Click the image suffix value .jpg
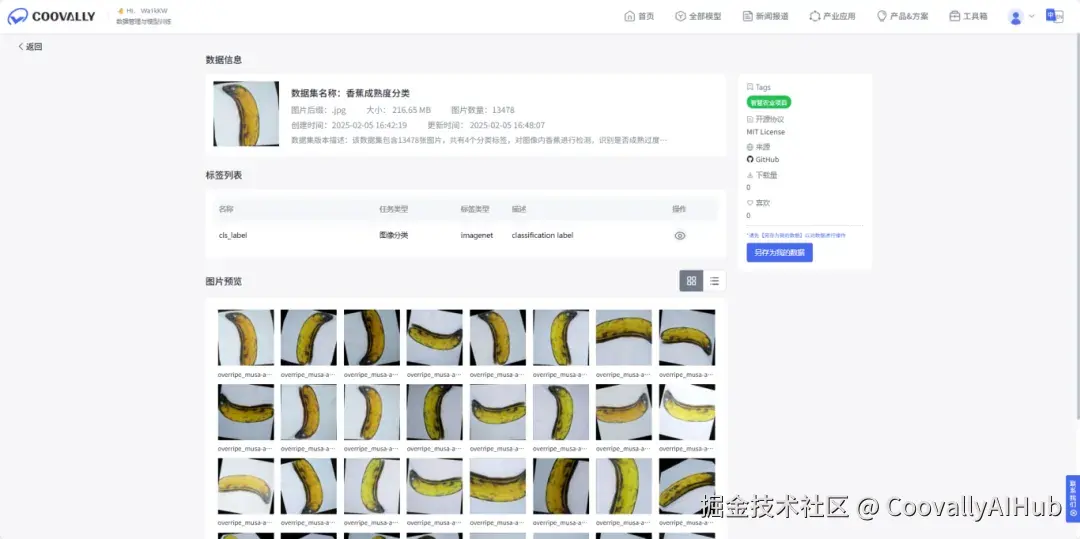Viewport: 1080px width, 539px height. [338, 110]
